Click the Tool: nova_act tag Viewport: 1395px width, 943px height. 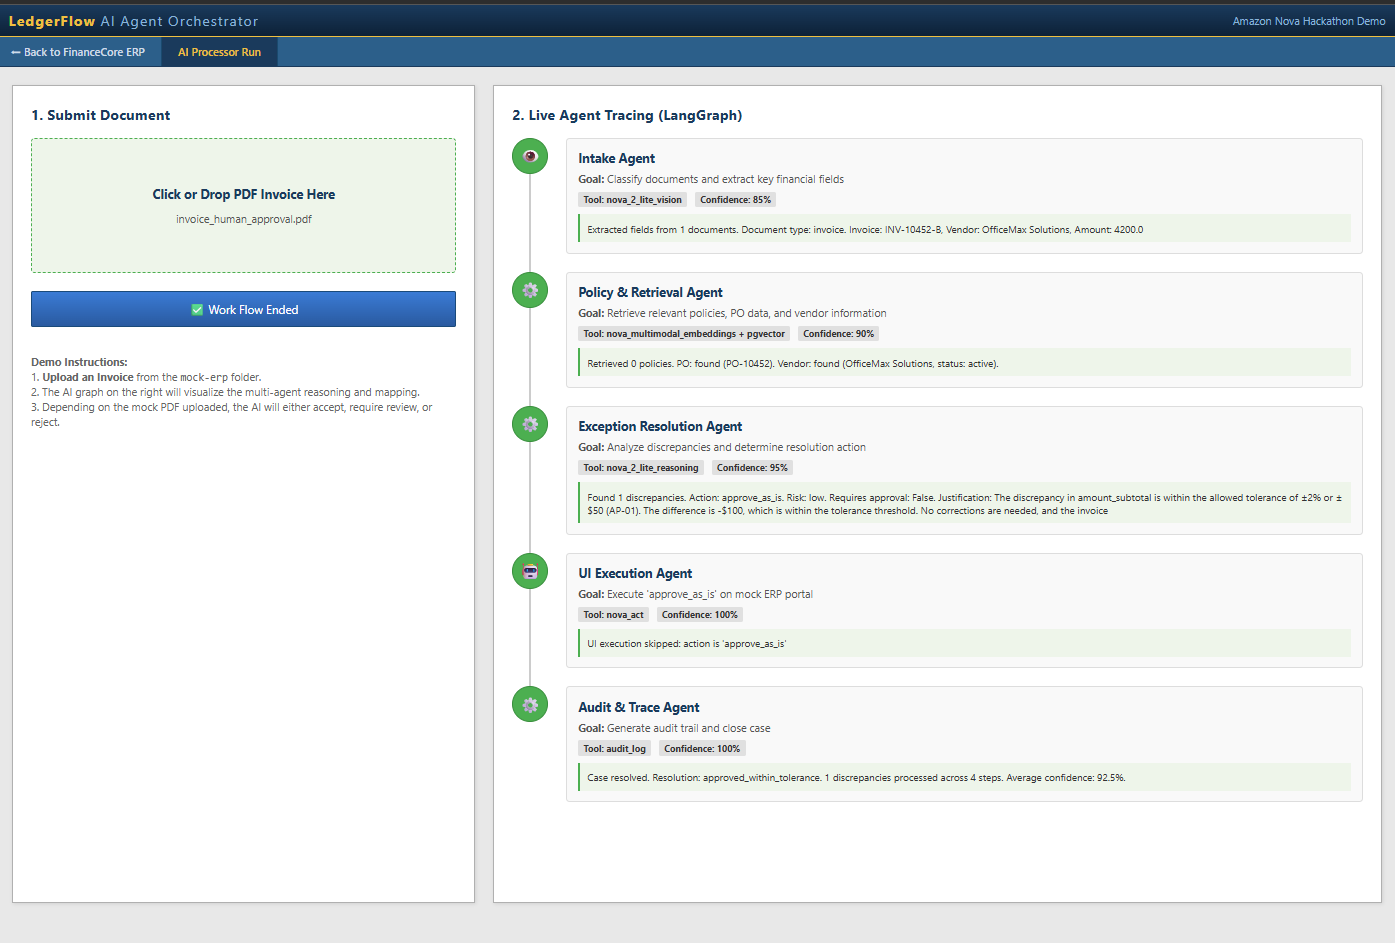click(613, 615)
